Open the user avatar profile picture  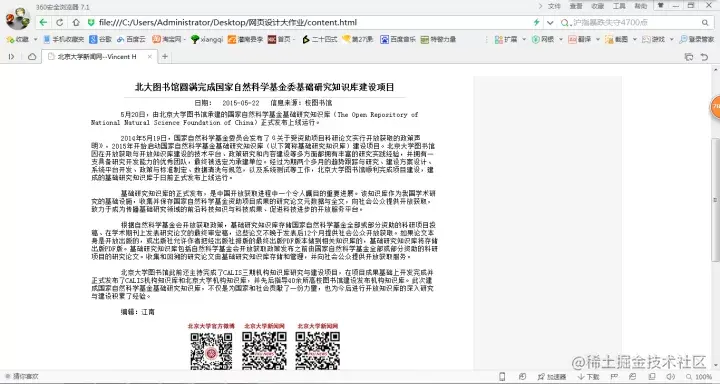tap(17, 18)
